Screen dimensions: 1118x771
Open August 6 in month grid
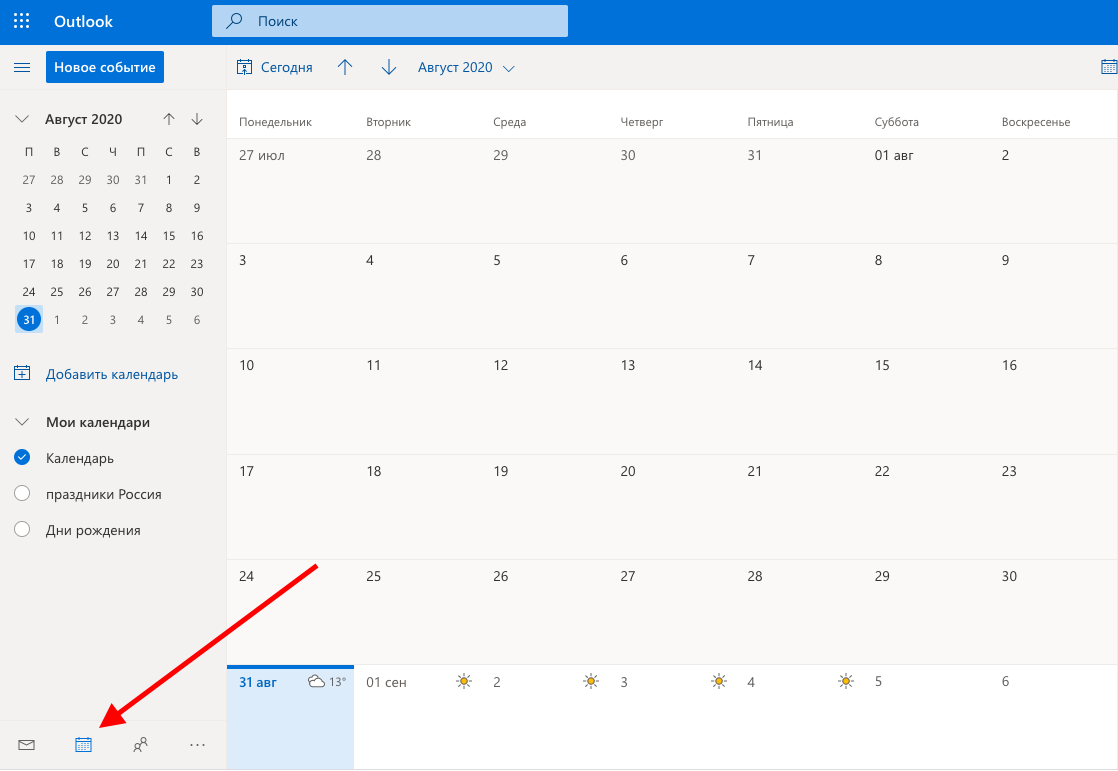[x=672, y=296]
